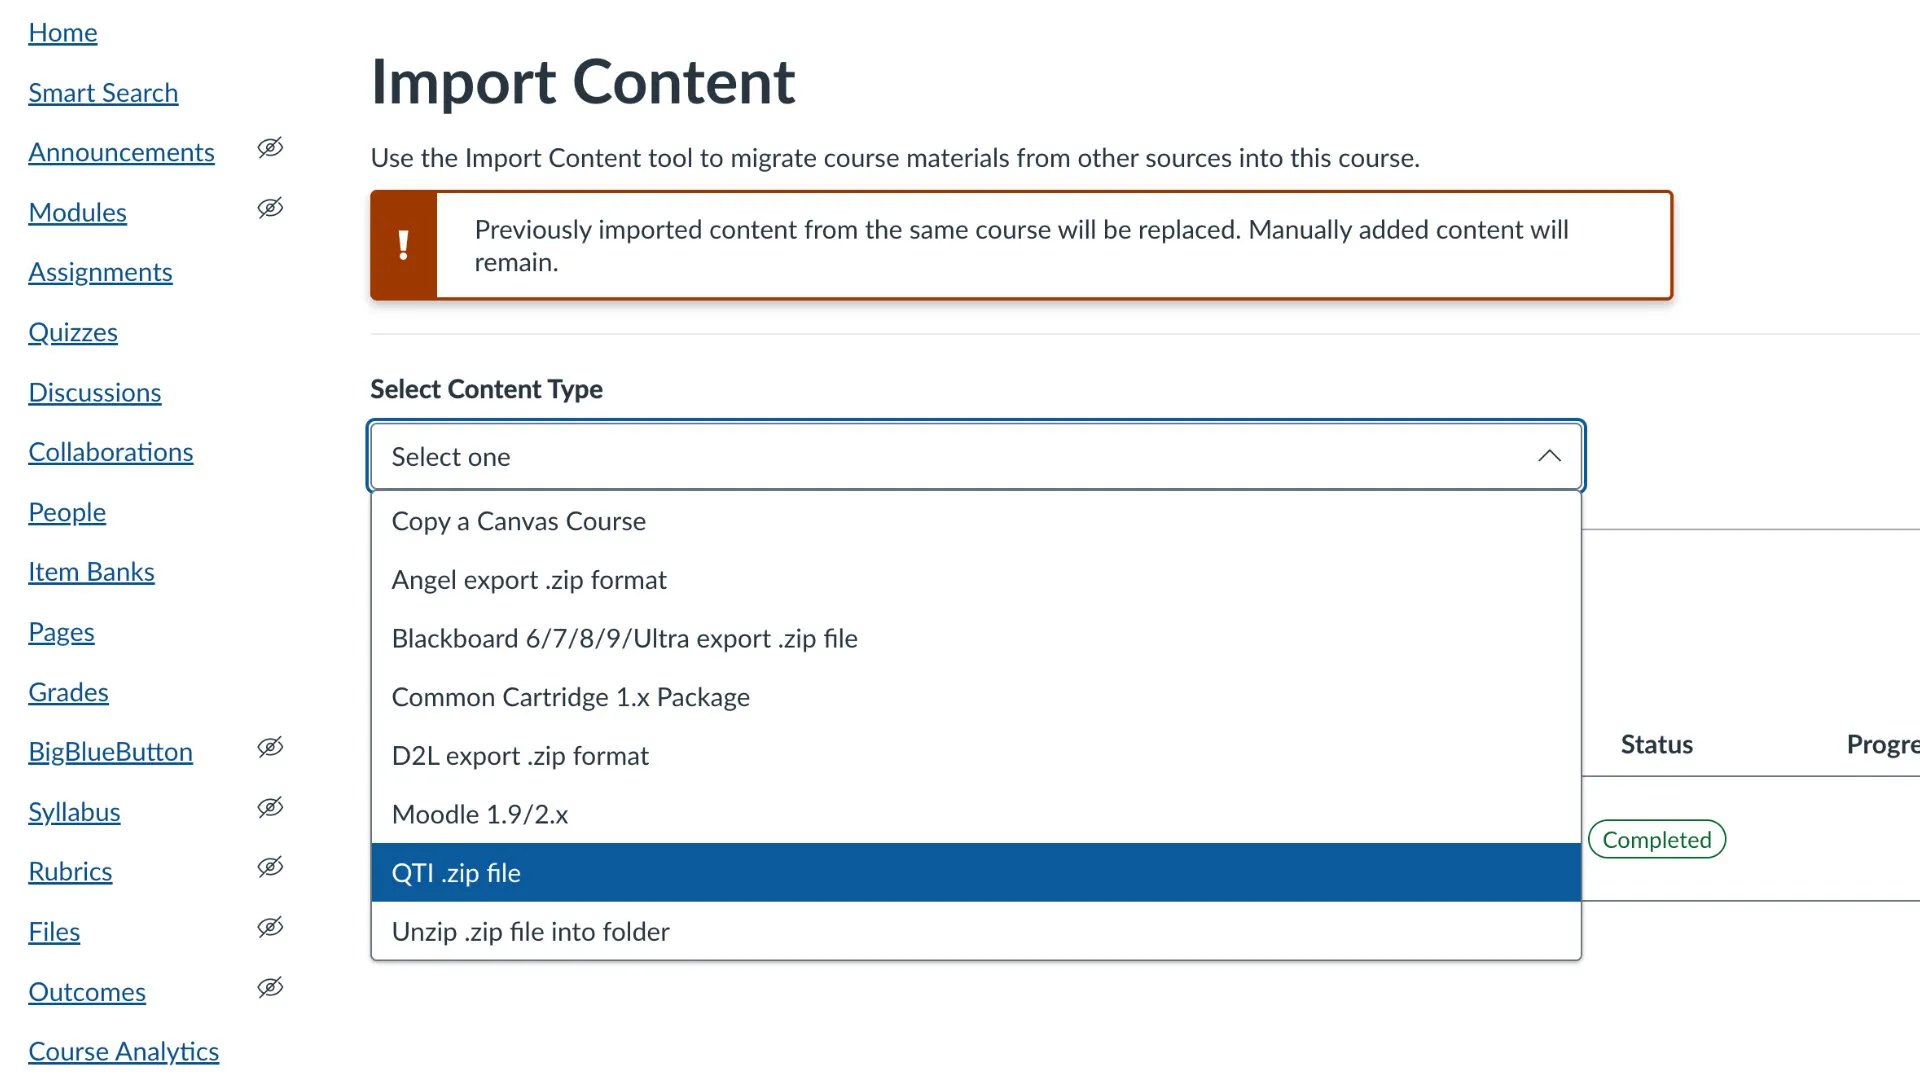This screenshot has width=1920, height=1080.
Task: Go to the Grades section
Action: tap(68, 692)
